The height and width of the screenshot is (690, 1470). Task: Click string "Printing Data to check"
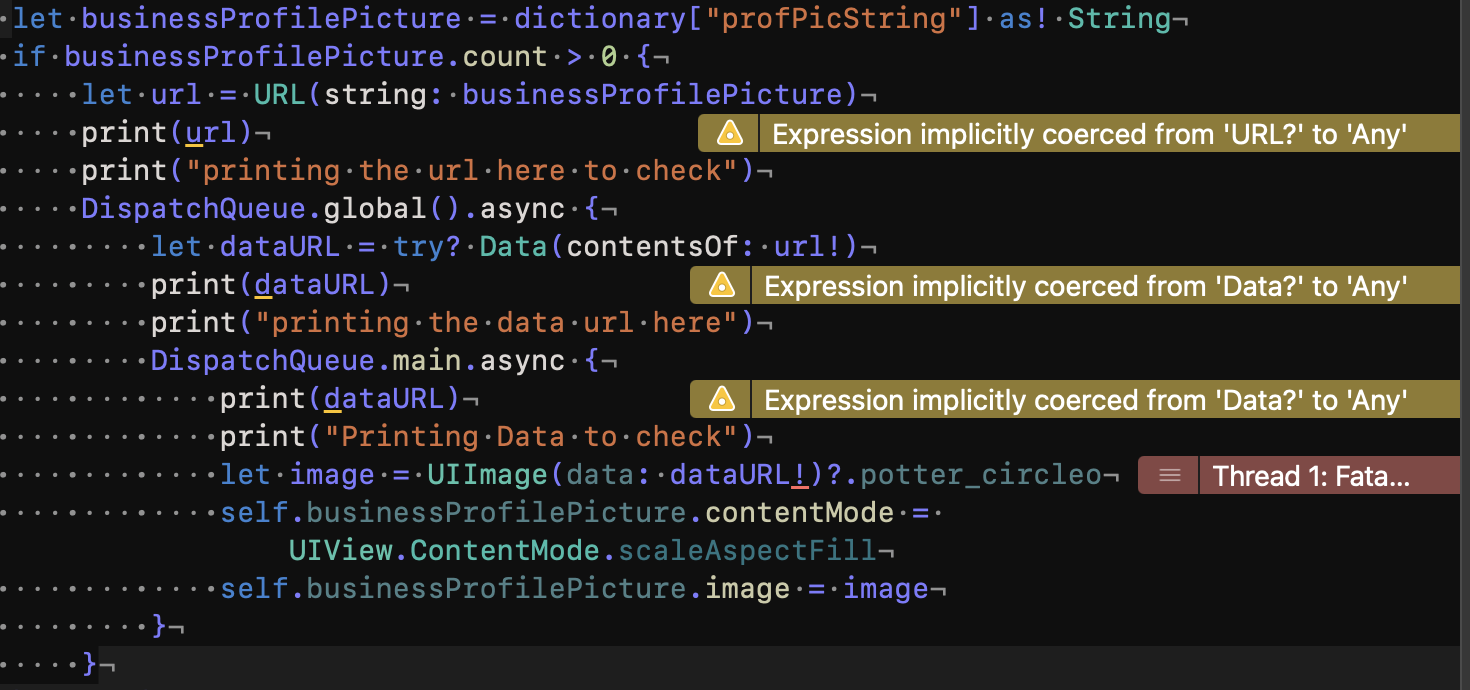pos(531,437)
